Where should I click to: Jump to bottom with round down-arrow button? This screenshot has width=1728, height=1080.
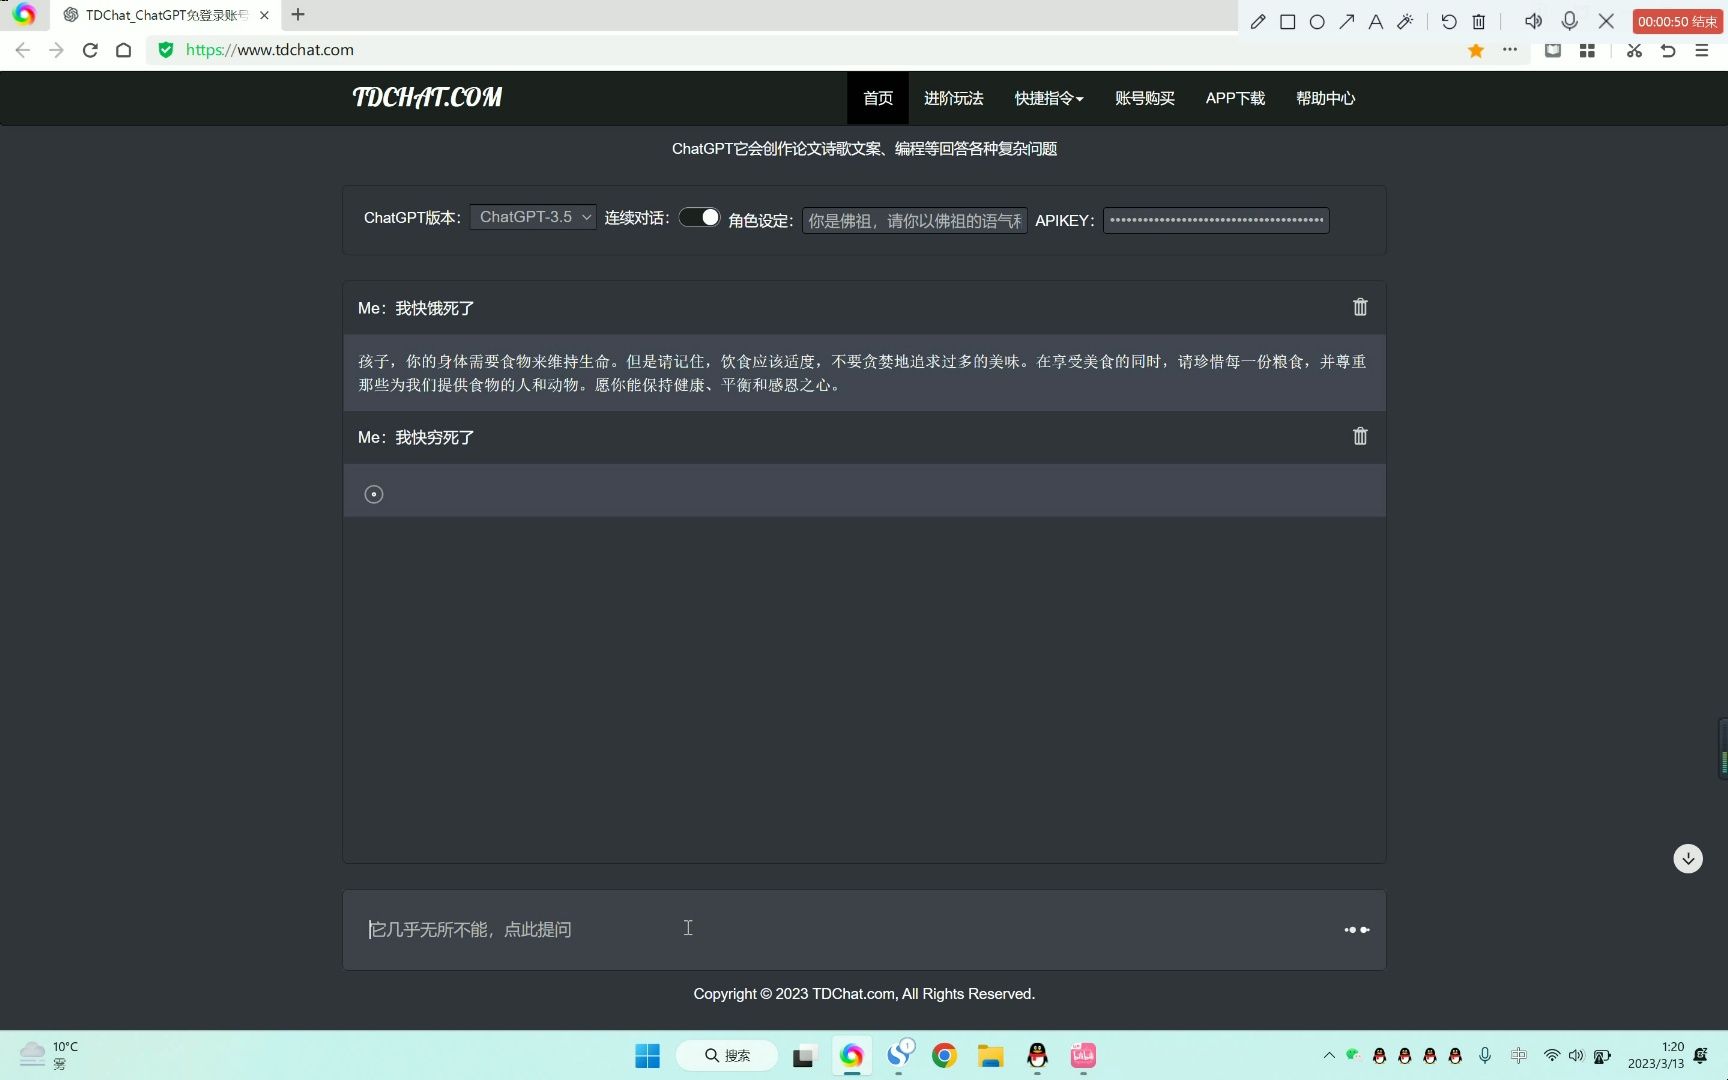pyautogui.click(x=1688, y=858)
